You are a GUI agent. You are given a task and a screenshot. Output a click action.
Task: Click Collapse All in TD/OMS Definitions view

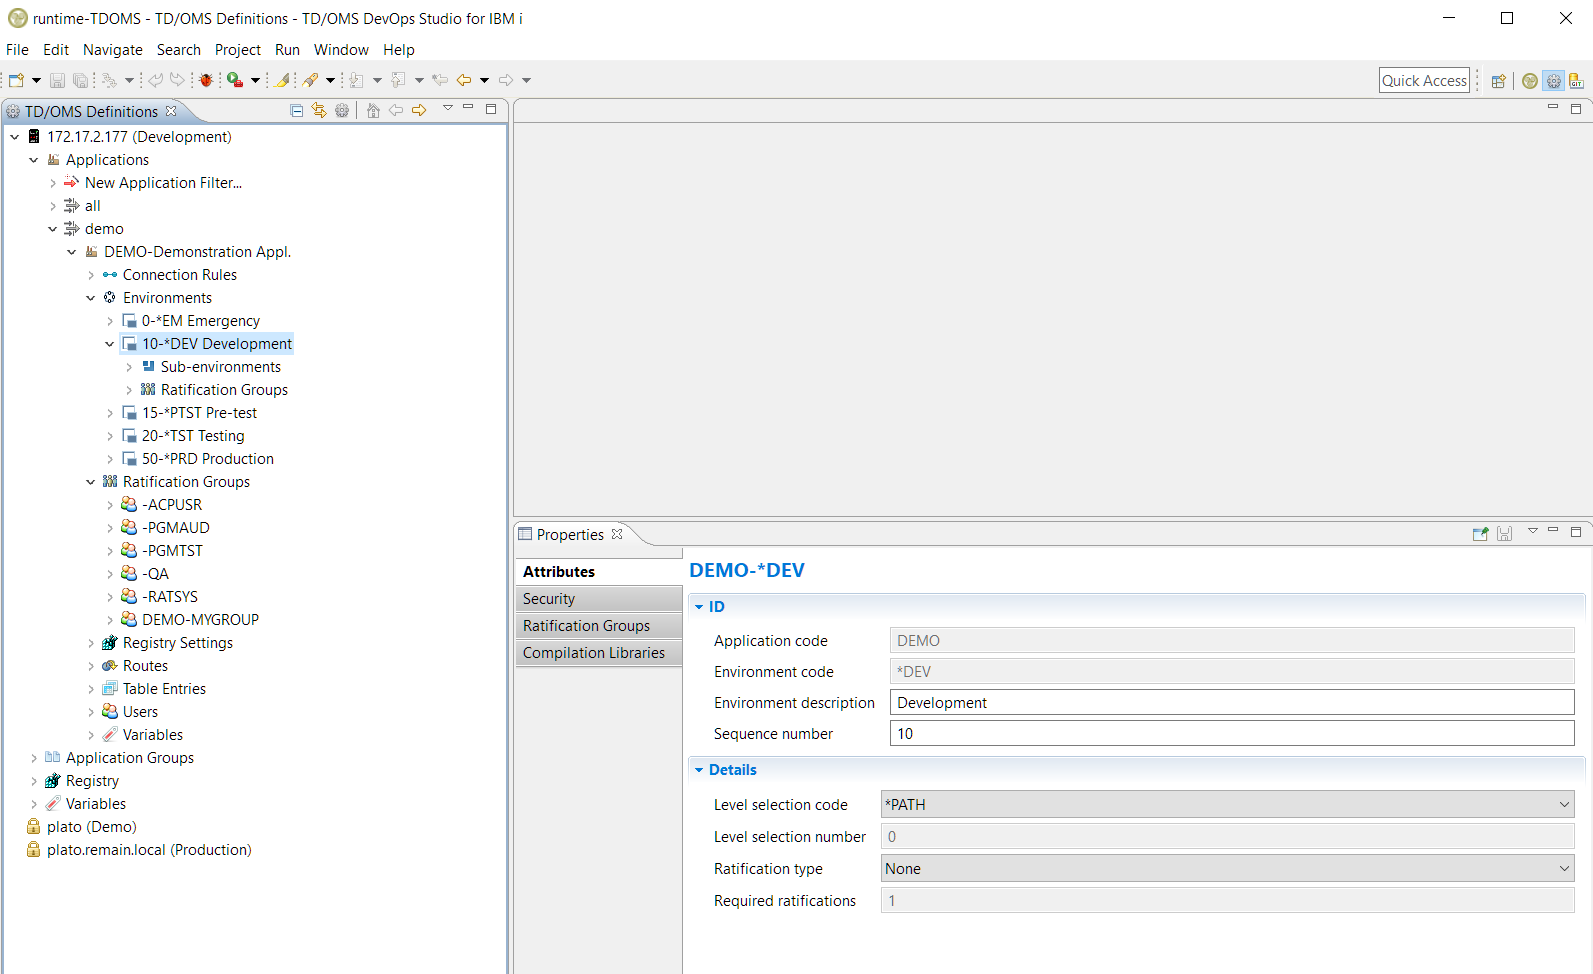coord(297,111)
